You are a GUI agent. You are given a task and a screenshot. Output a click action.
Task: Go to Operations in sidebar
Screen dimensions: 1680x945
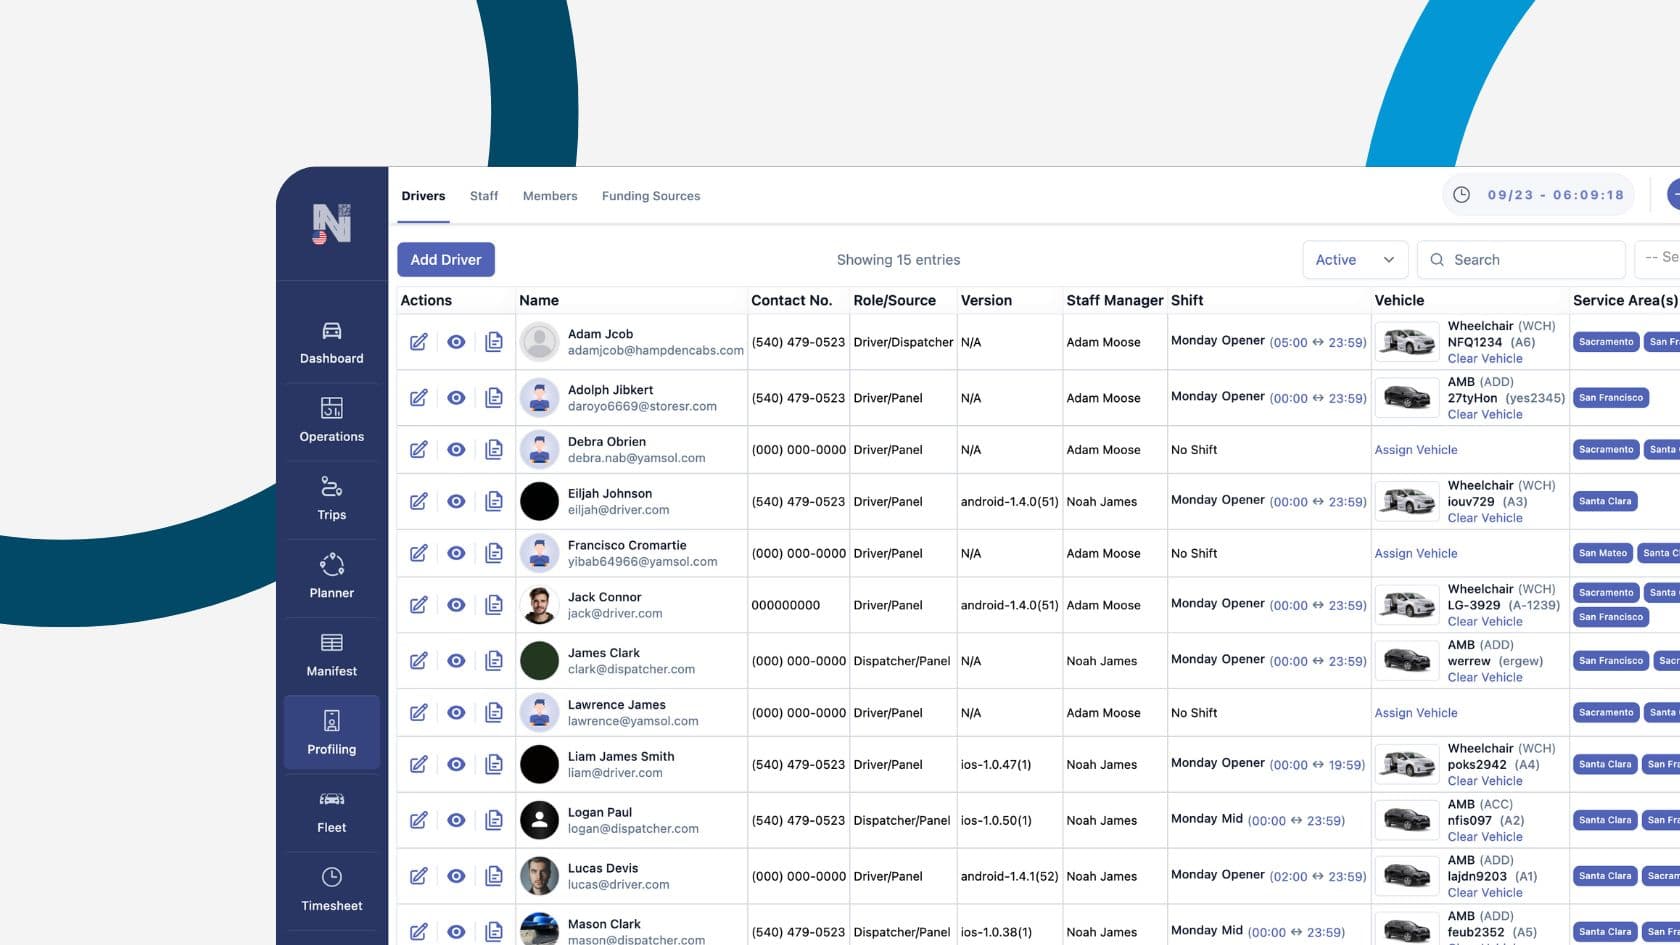[331, 420]
